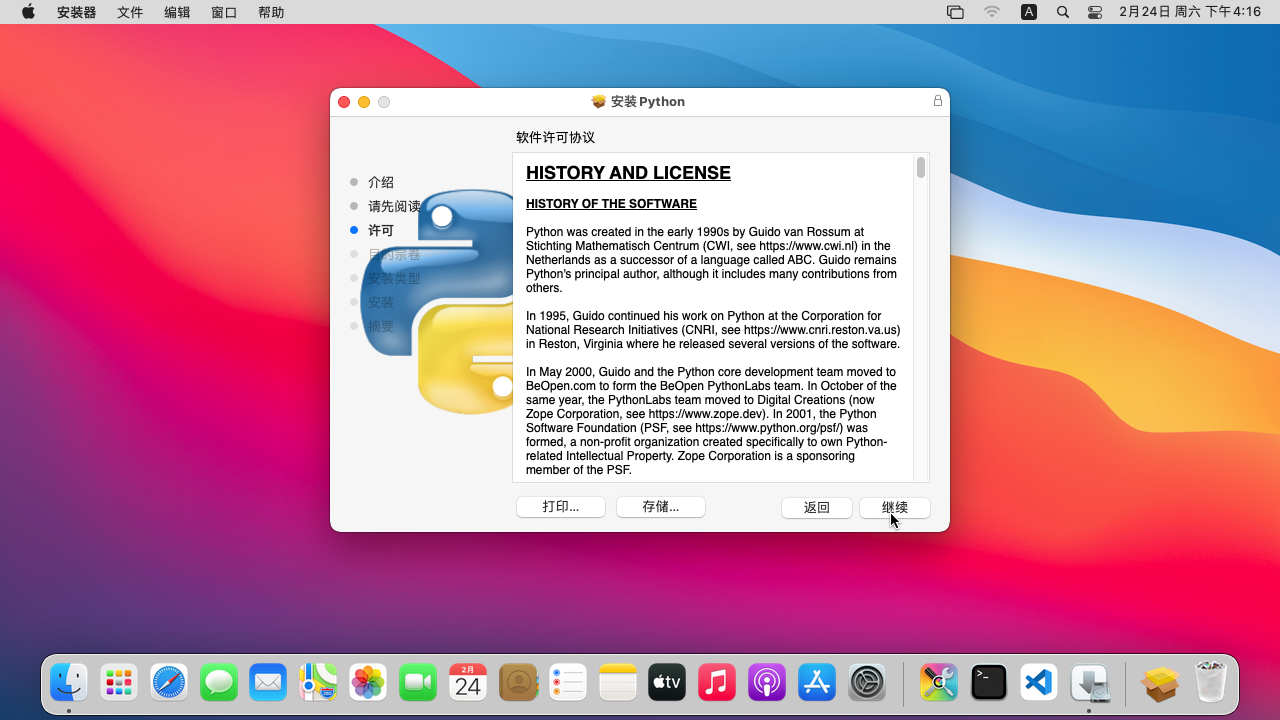Open the package box icon in dock

coord(1161,683)
